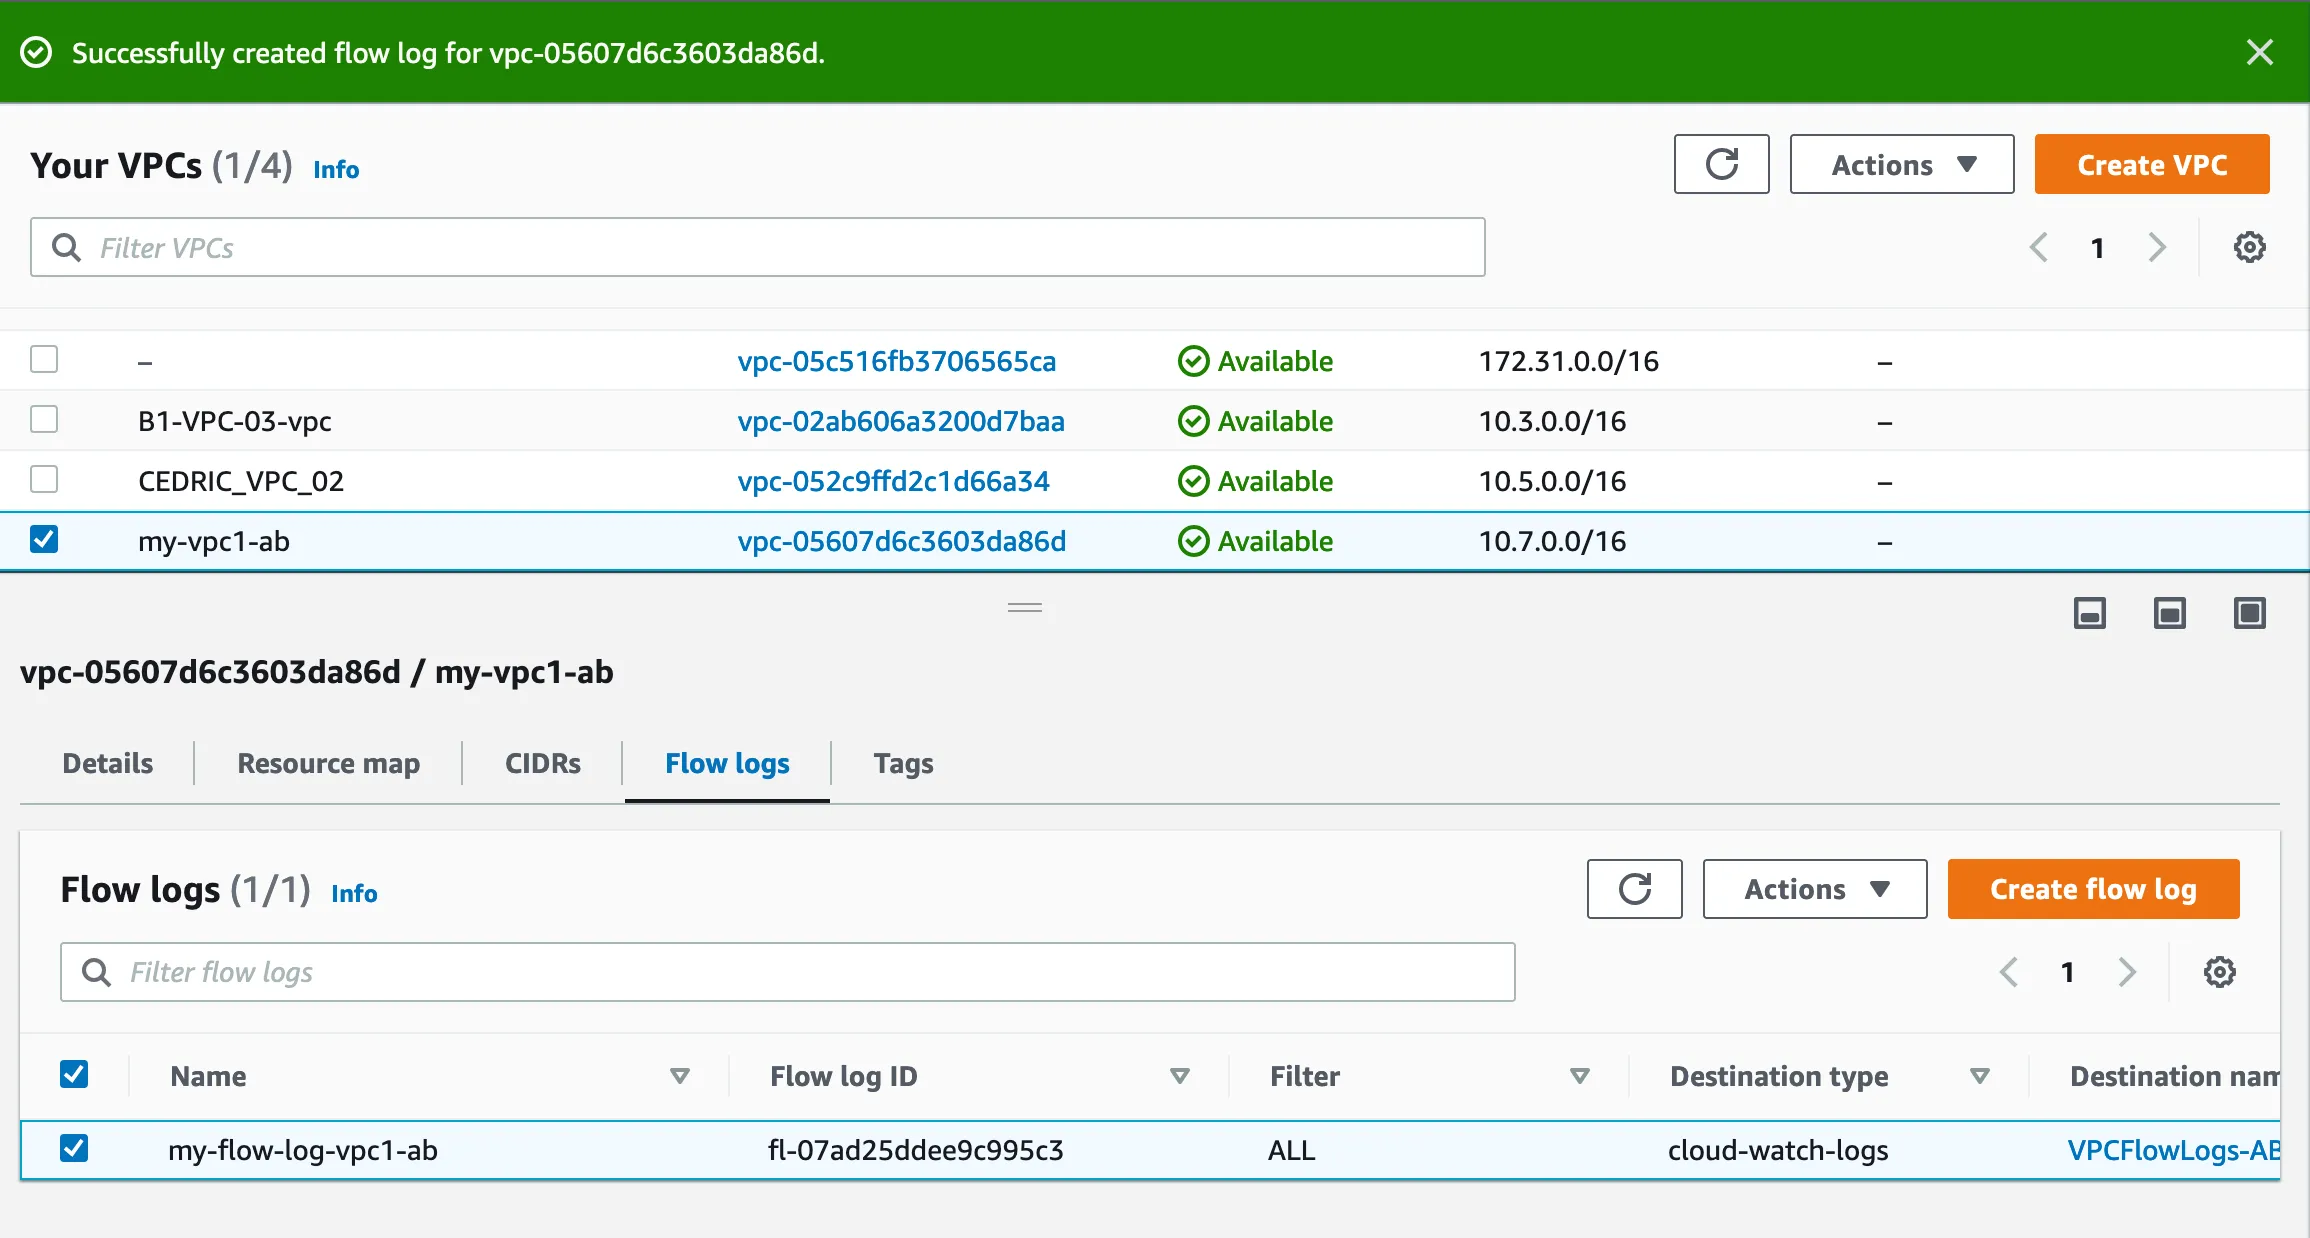
Task: Go to next page of VPCs
Action: (2157, 247)
